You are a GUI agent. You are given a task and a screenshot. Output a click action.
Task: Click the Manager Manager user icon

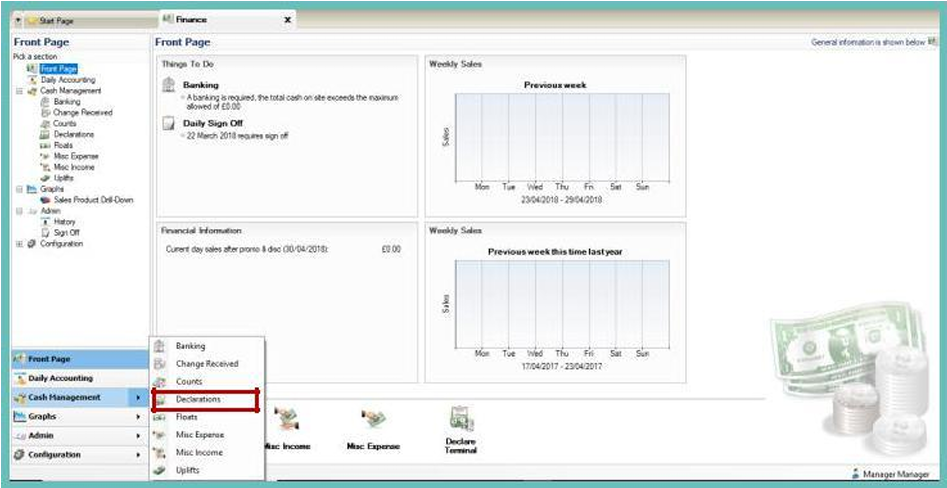point(855,474)
